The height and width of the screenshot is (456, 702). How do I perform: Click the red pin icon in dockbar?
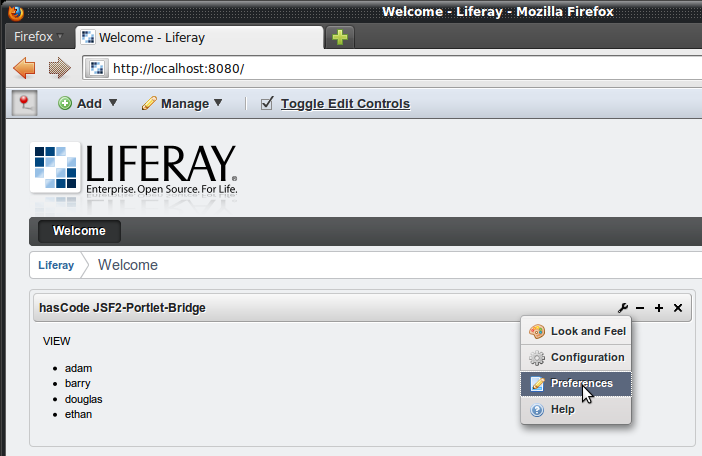coord(24,103)
